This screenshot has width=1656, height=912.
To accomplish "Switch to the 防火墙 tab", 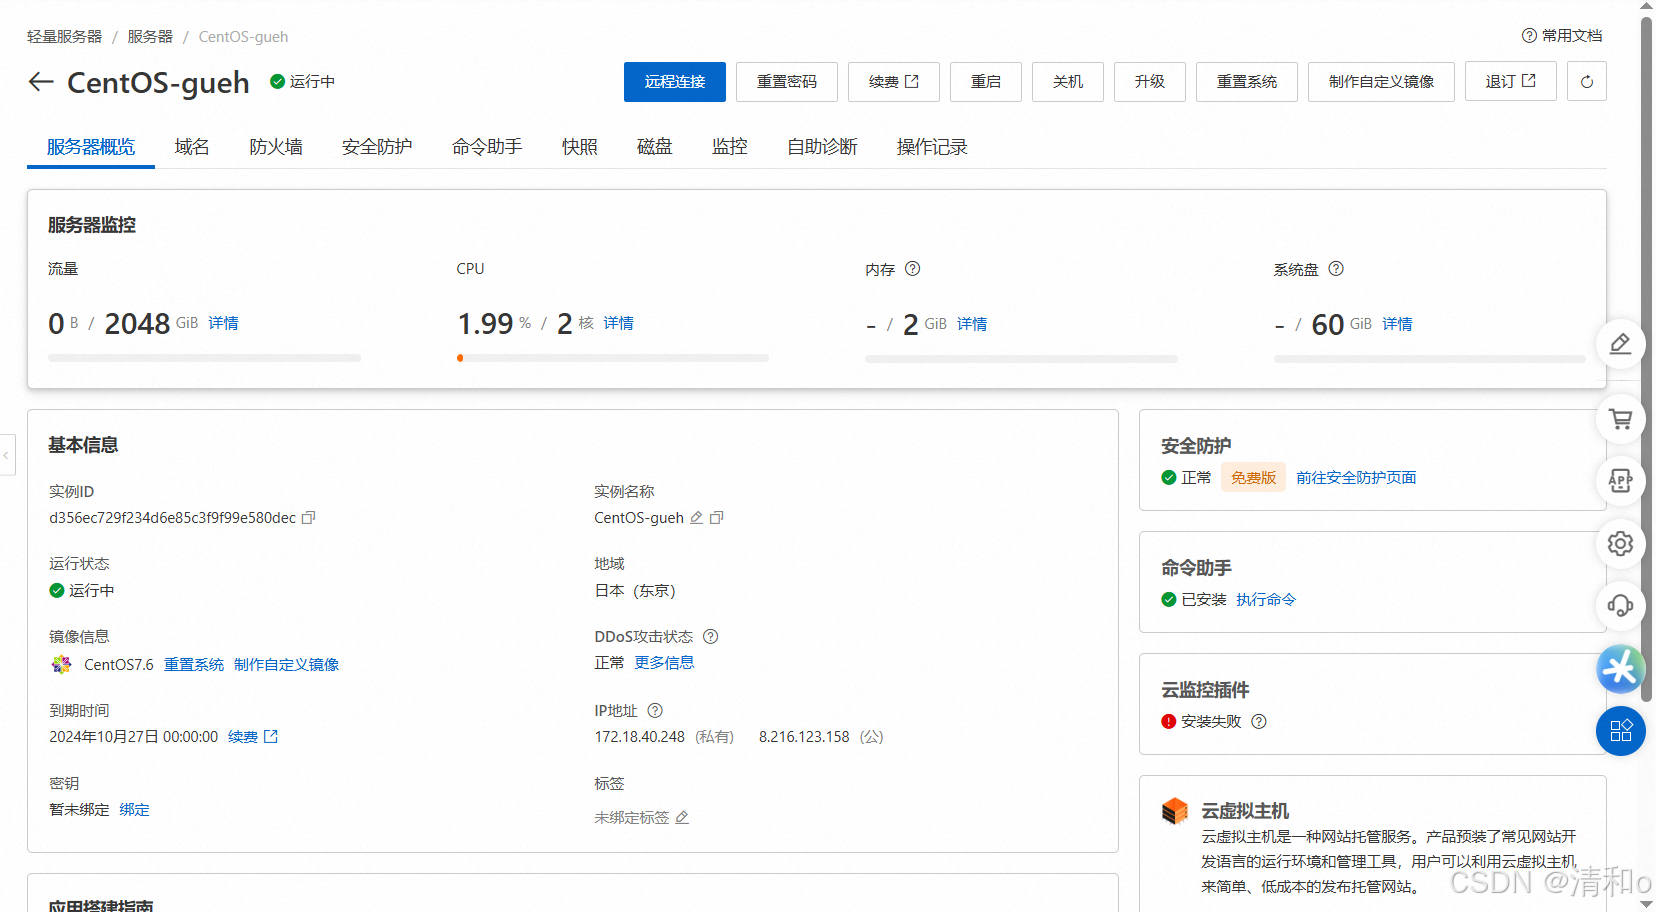I will tap(276, 147).
